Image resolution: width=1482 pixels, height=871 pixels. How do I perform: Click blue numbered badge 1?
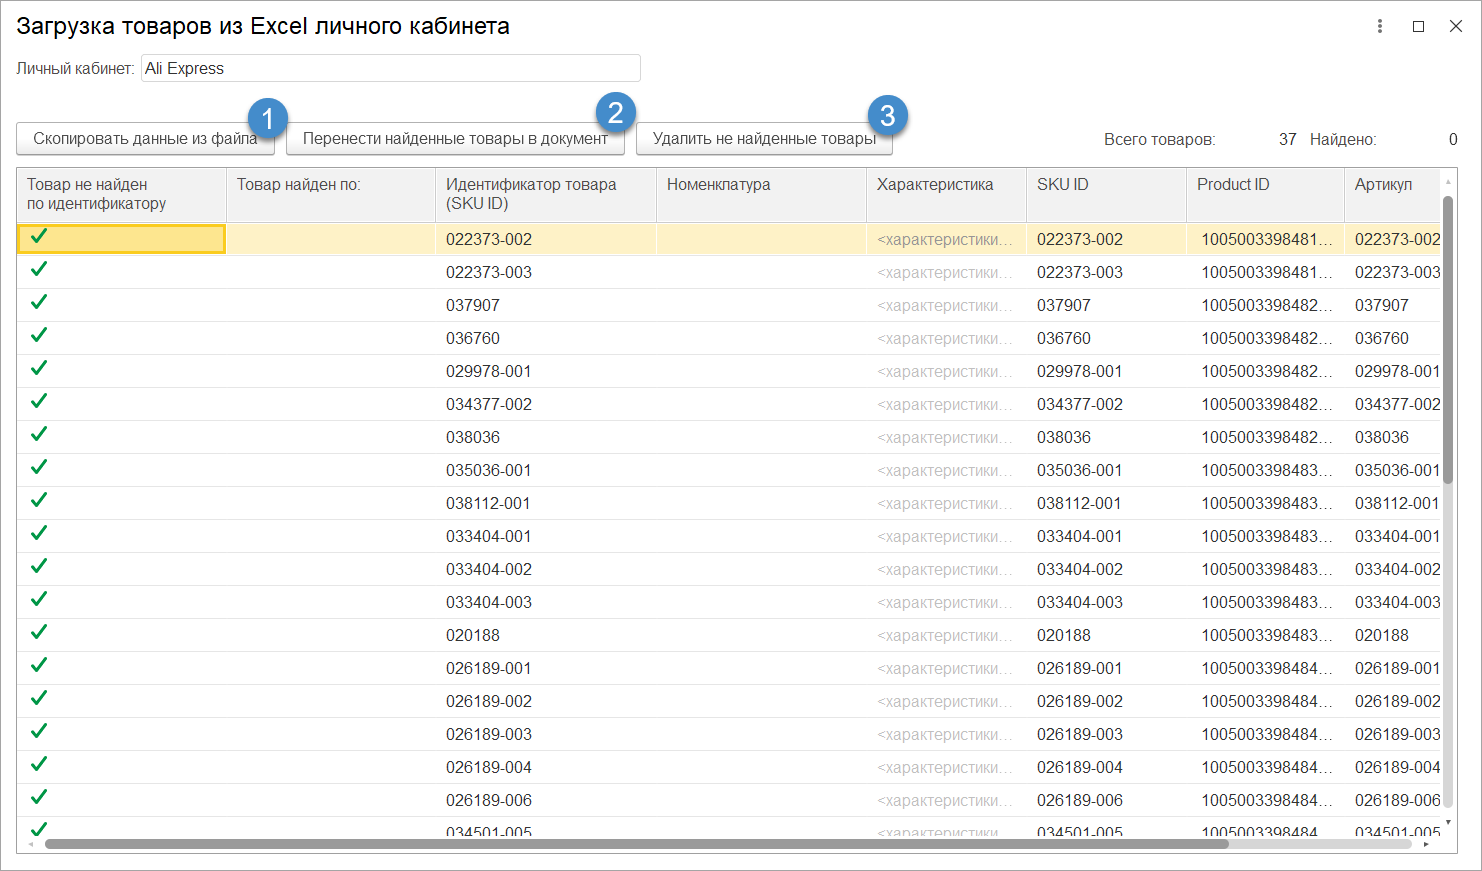point(267,119)
